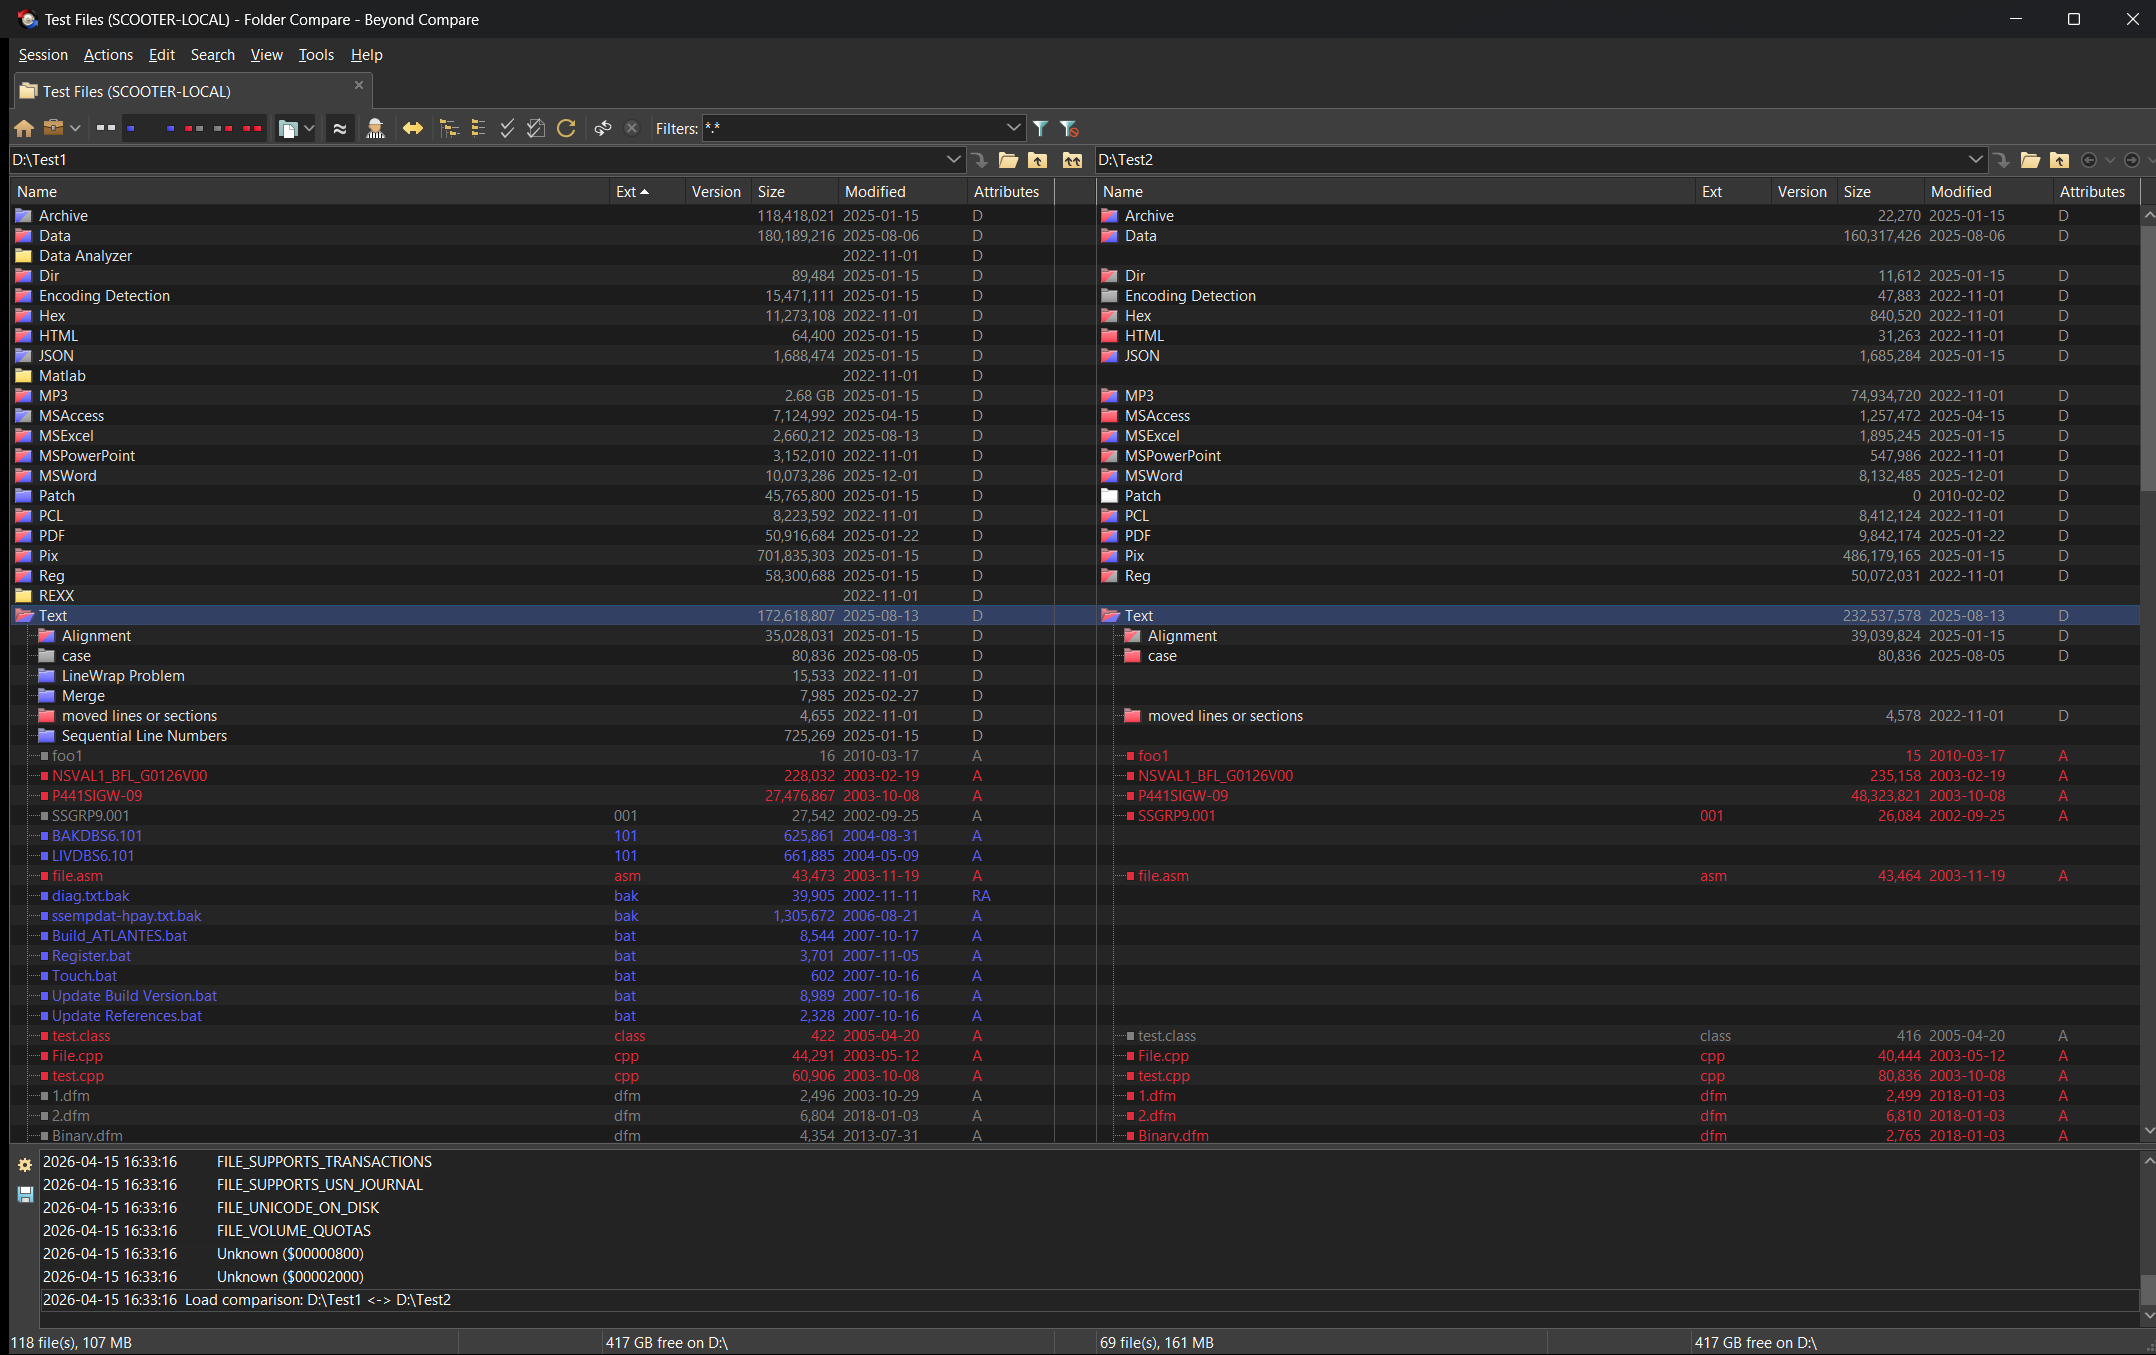The height and width of the screenshot is (1355, 2156).
Task: Toggle left newer red-gray filter
Action: 194,128
